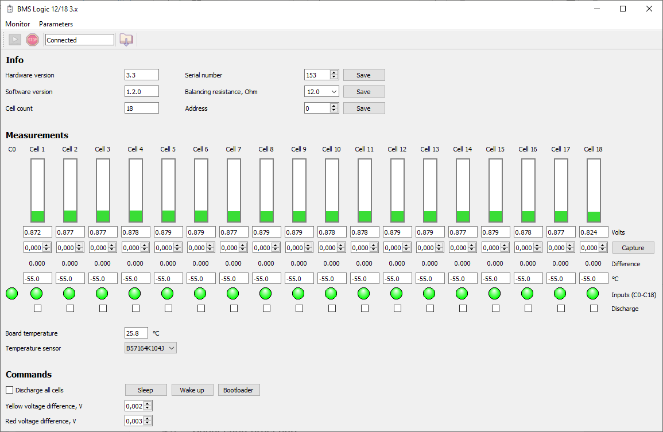The height and width of the screenshot is (432, 663).
Task: Click the Cell 14 green input indicator
Action: [462, 293]
